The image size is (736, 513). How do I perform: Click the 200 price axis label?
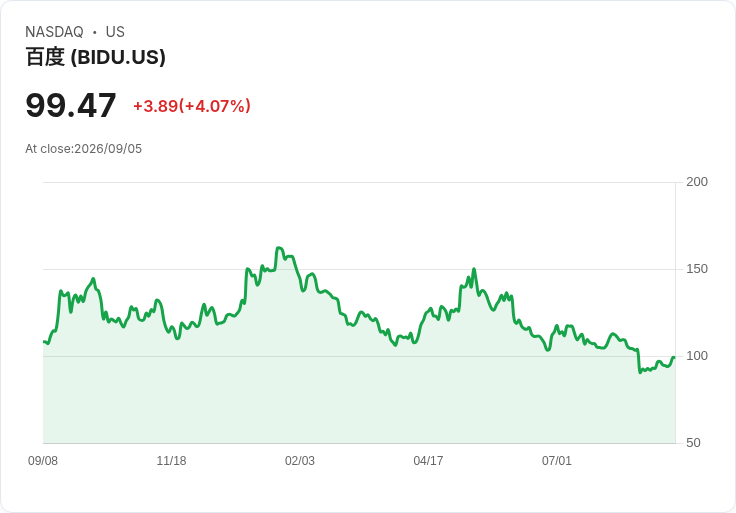(697, 182)
